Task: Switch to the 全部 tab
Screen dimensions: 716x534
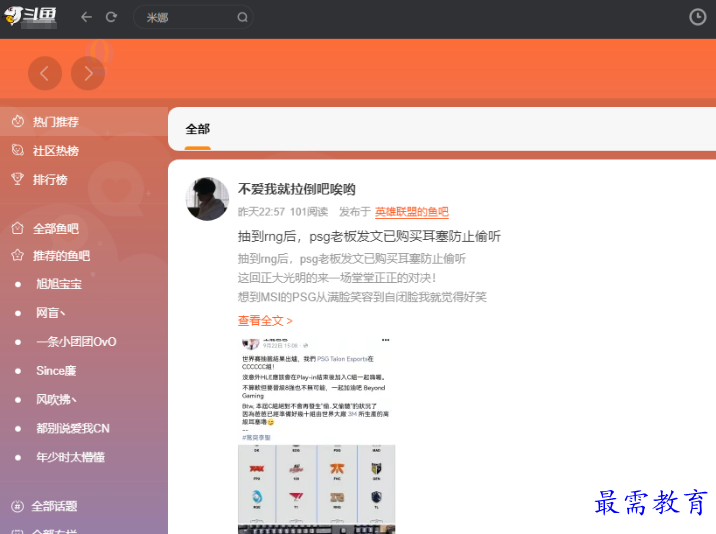Action: tap(198, 129)
